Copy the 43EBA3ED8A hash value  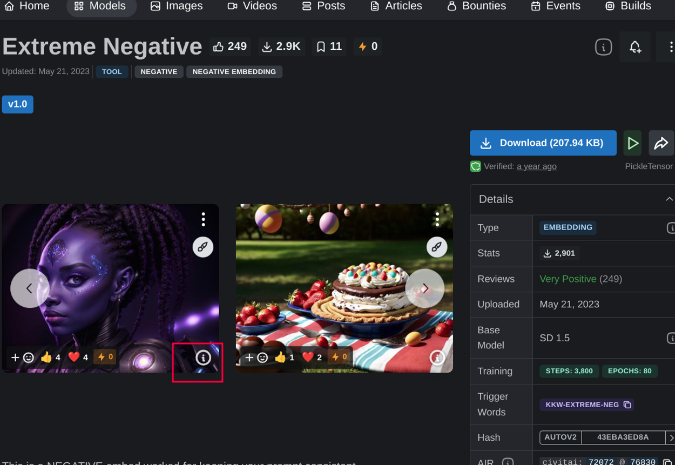(622, 437)
